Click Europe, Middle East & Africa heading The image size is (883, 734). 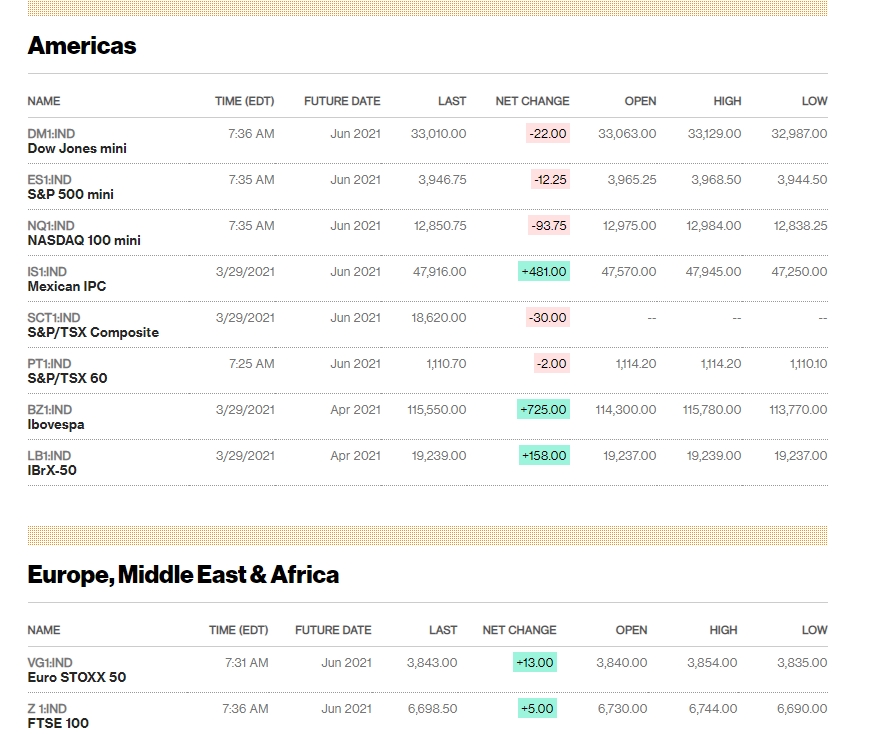click(183, 575)
